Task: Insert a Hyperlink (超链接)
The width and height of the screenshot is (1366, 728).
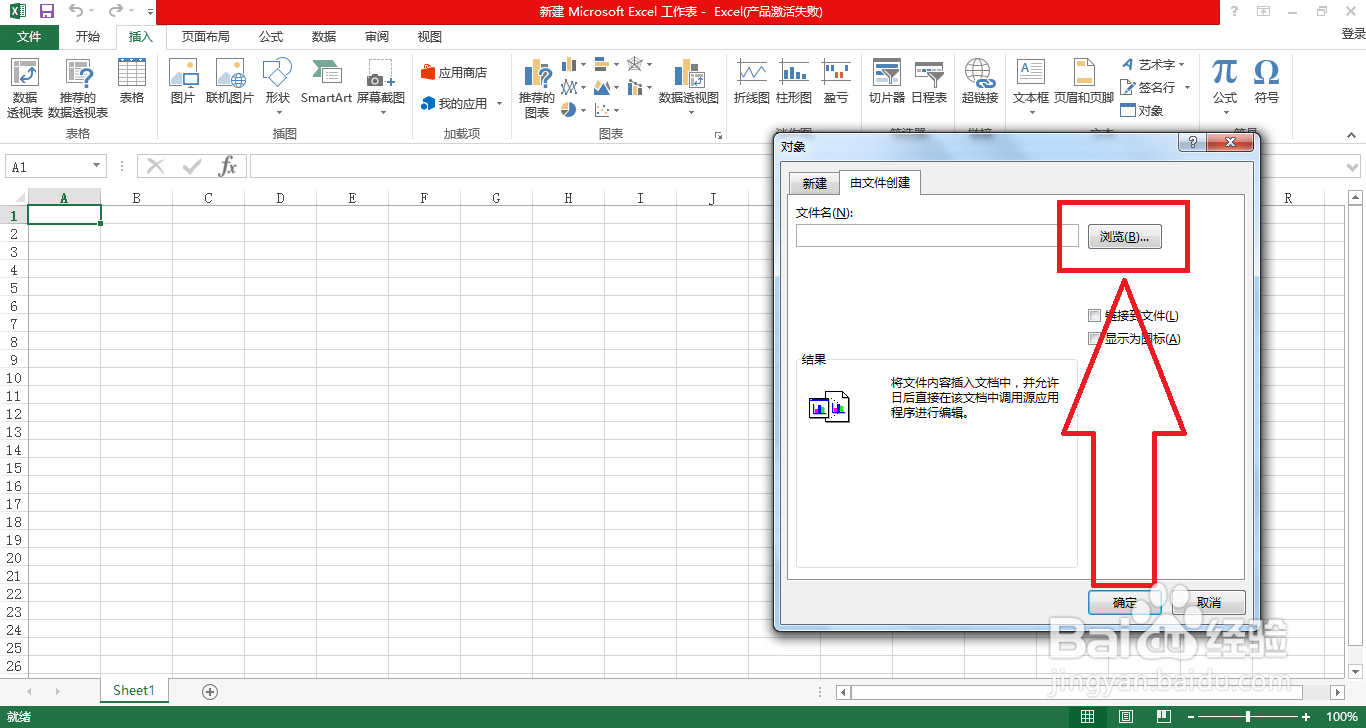Action: (x=980, y=82)
